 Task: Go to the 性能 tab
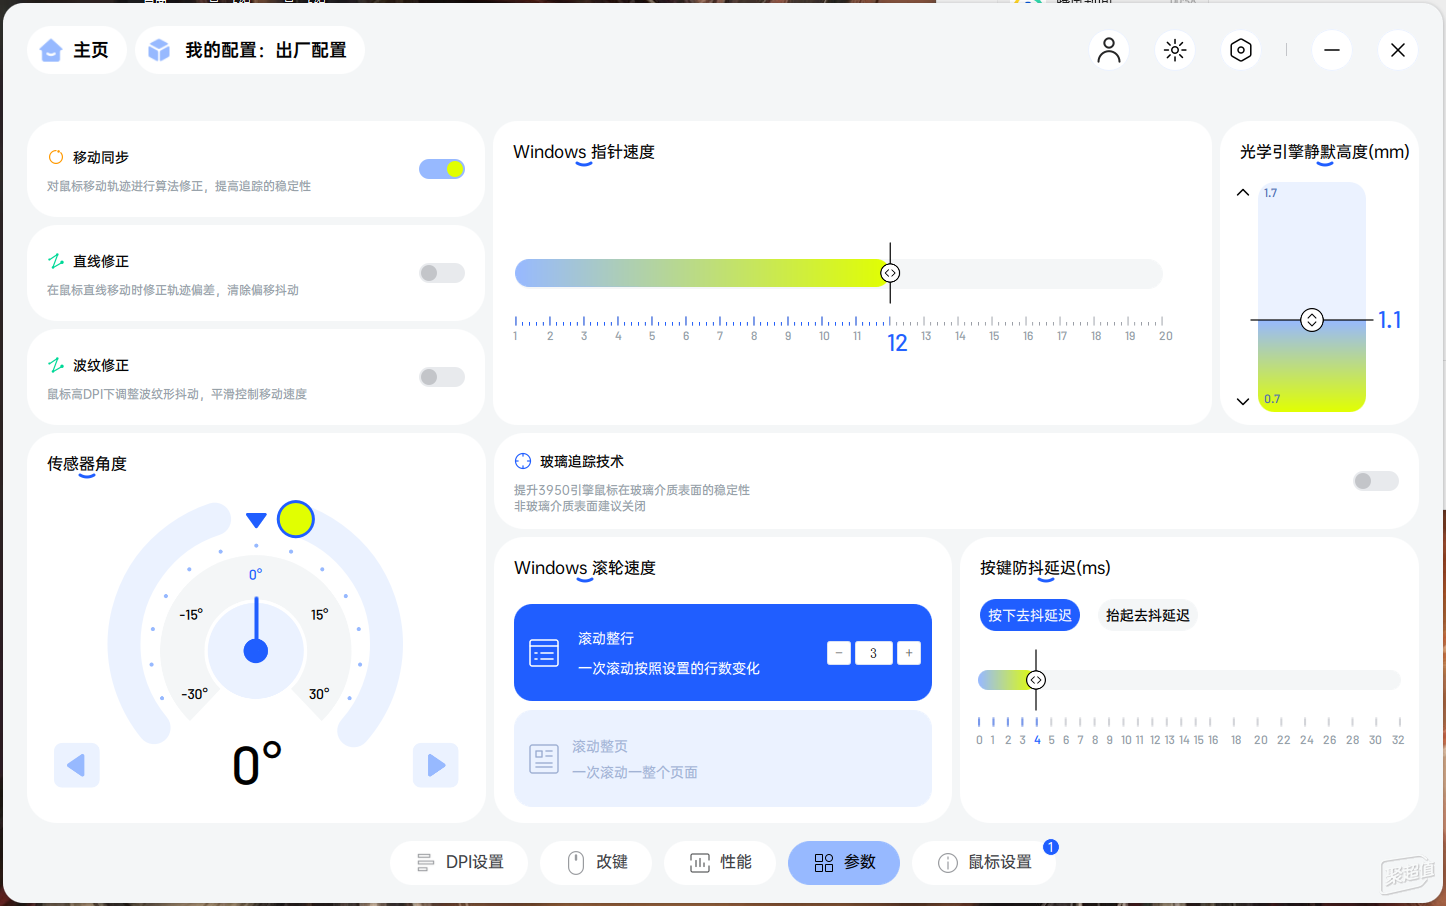(x=720, y=862)
